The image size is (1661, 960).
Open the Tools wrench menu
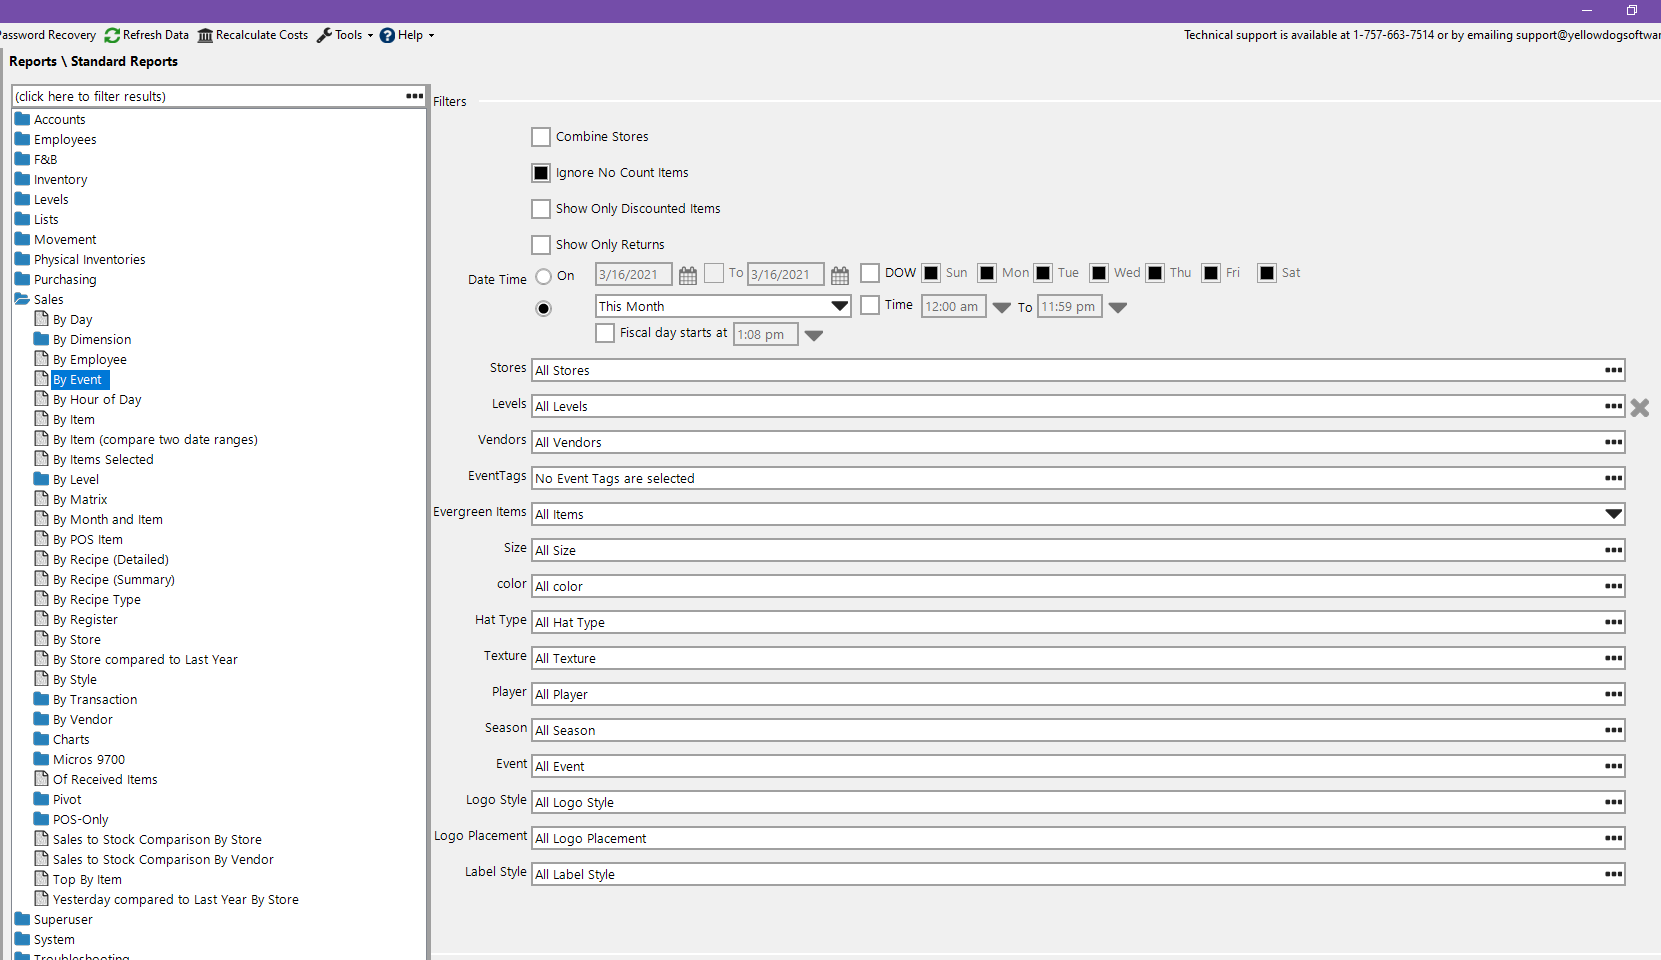click(345, 35)
